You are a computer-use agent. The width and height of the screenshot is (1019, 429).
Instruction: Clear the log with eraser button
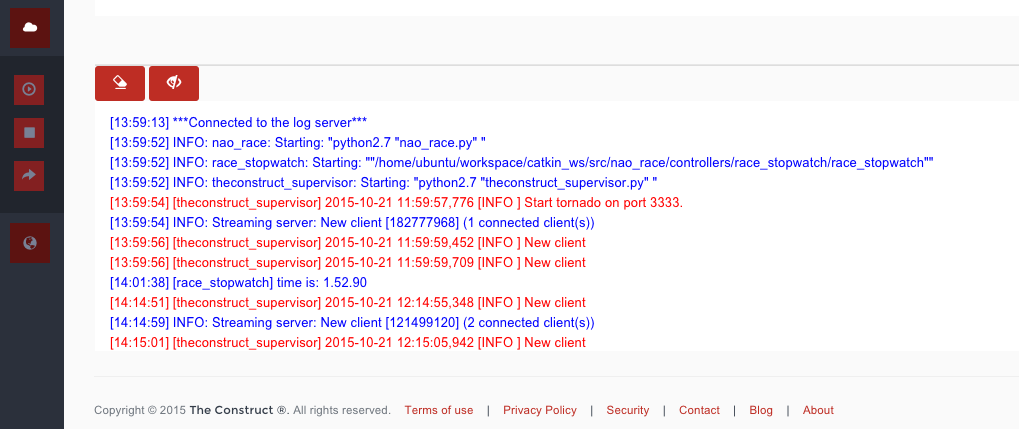coord(120,83)
